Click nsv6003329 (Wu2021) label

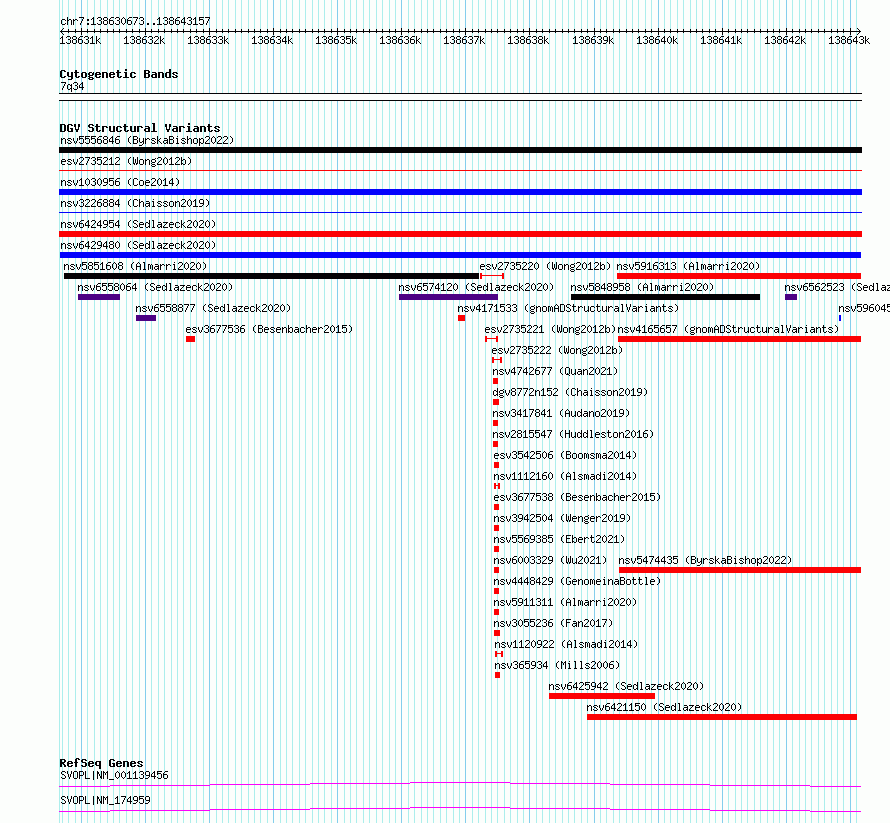(550, 560)
